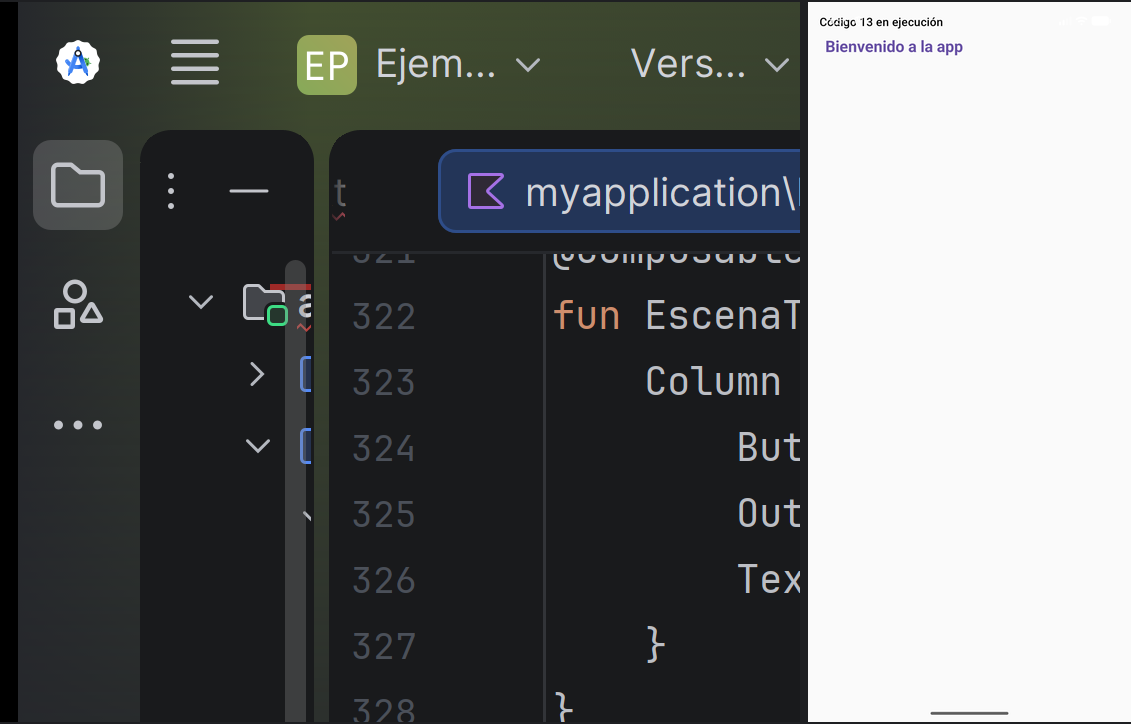Open the hamburger main menu

(195, 63)
